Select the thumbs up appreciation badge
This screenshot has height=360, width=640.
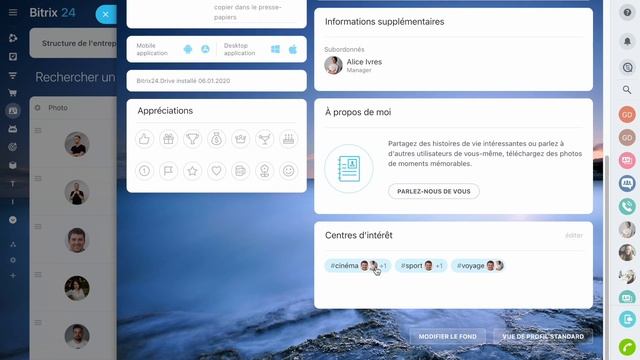click(144, 139)
